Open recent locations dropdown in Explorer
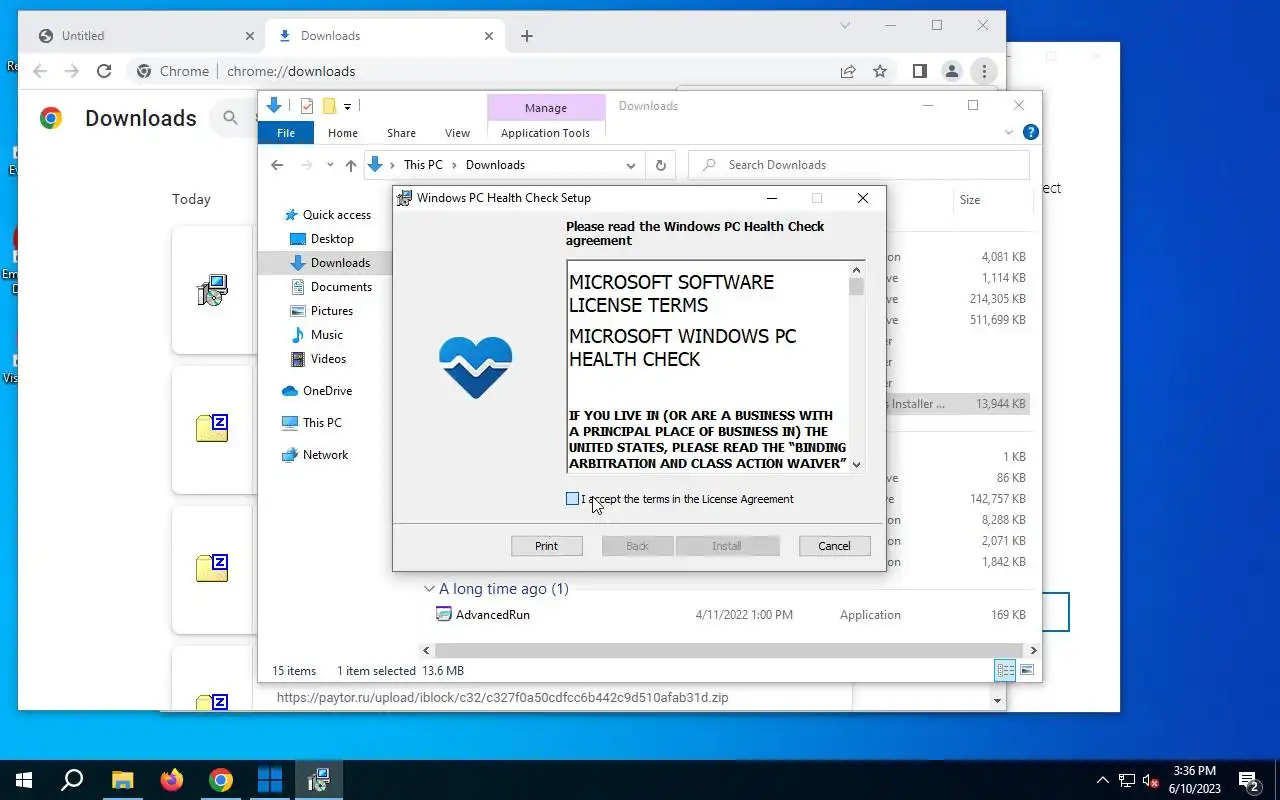 pos(330,165)
